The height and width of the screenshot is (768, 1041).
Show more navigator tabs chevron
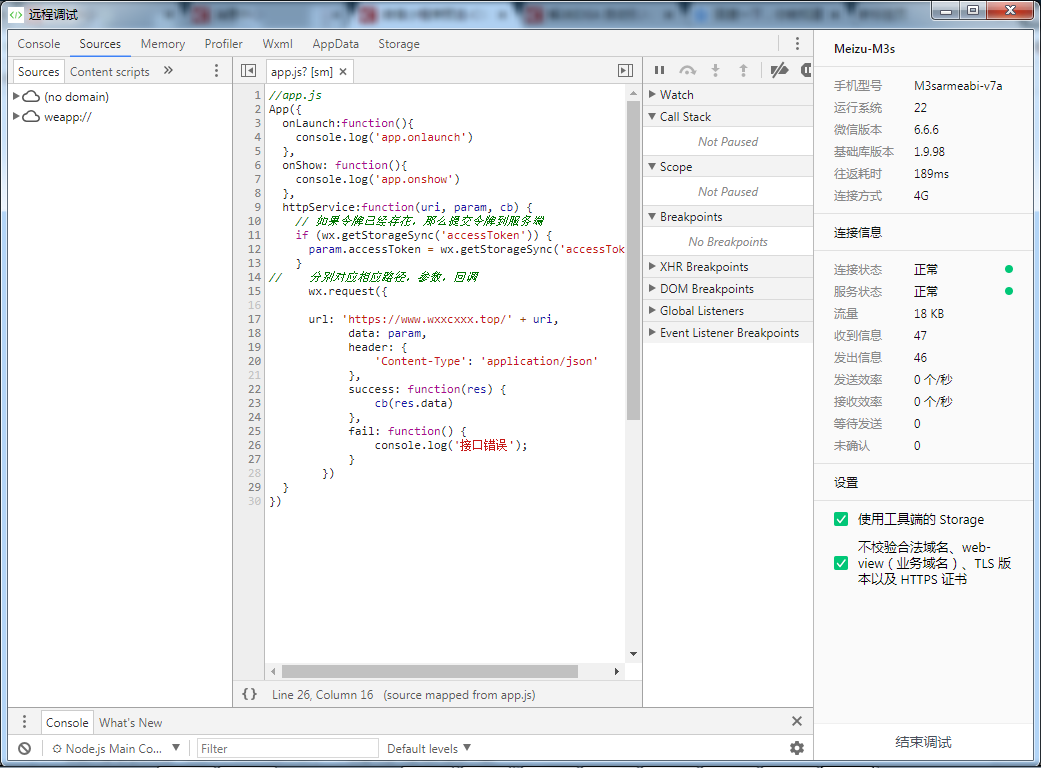pos(169,70)
